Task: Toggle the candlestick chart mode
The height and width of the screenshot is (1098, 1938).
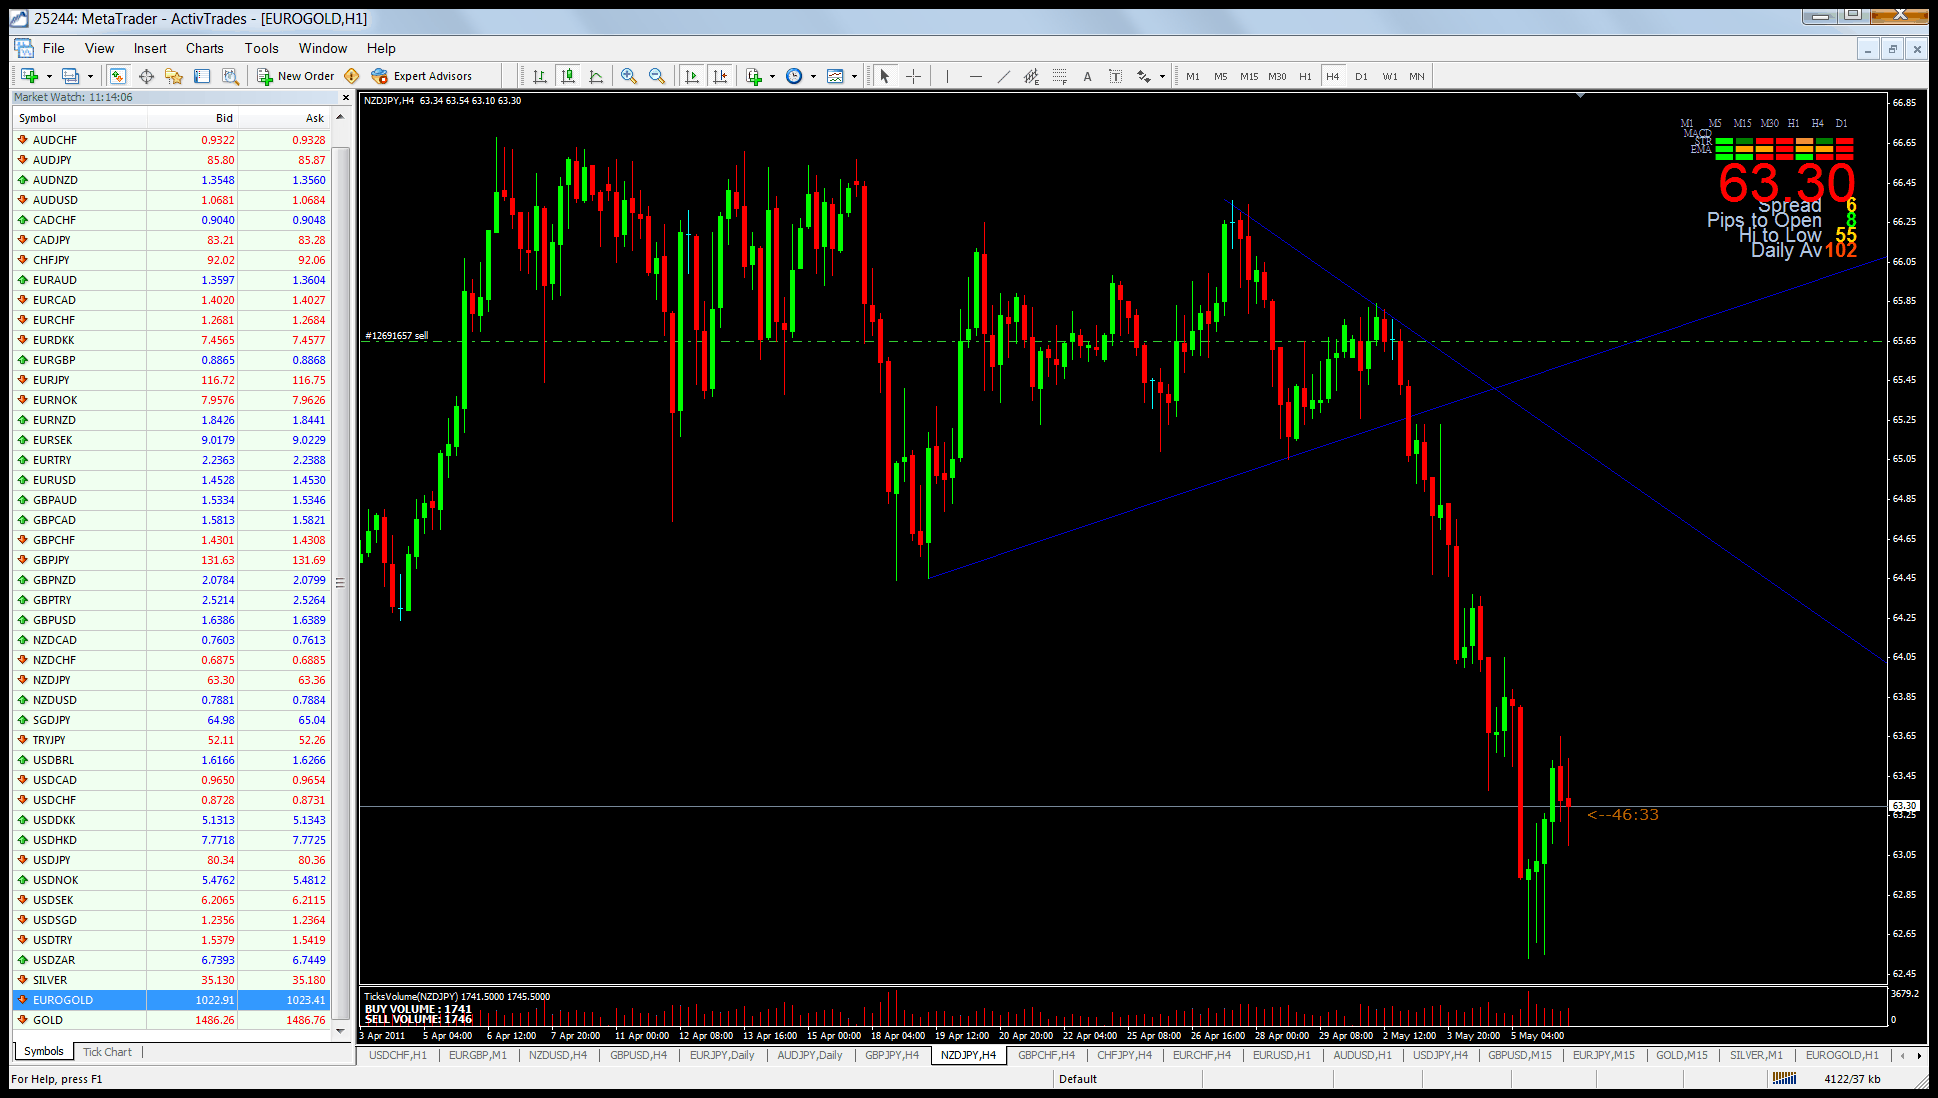Action: point(568,76)
